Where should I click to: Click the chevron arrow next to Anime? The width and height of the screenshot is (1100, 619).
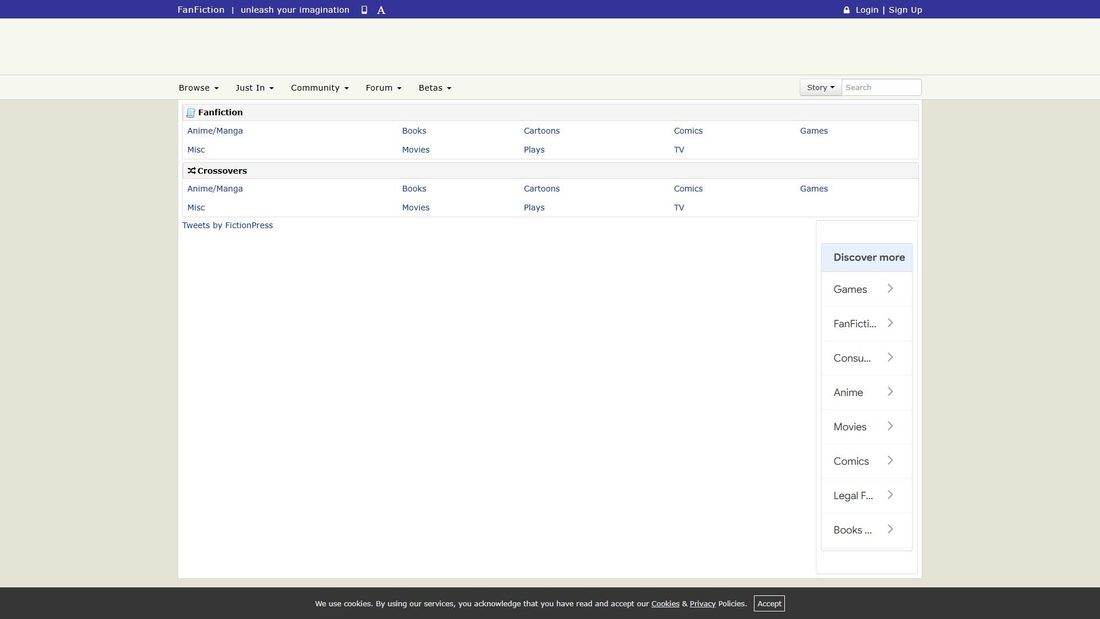pos(890,392)
